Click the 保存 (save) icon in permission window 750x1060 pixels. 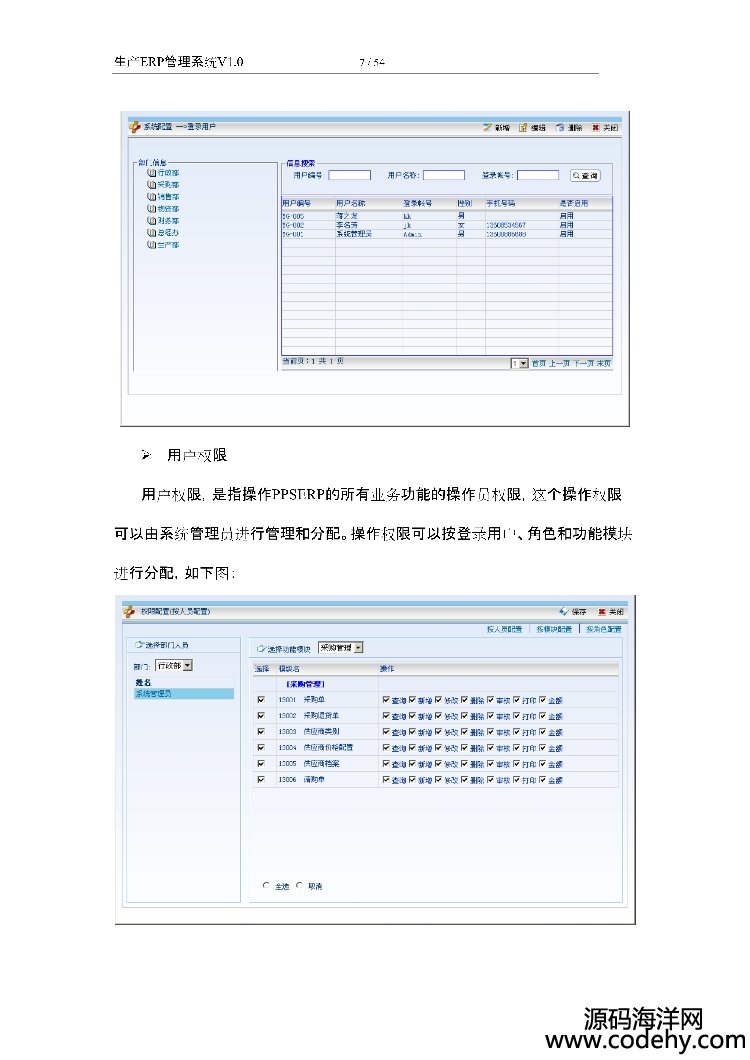point(563,611)
